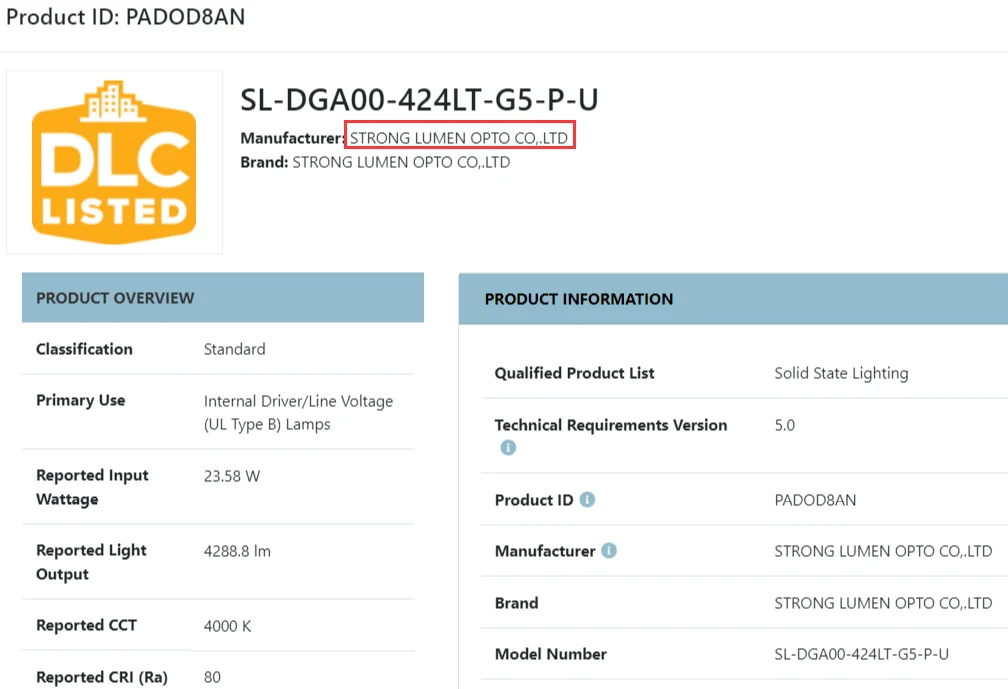
Task: Click the 5.0 technical requirements version value
Action: pyautogui.click(x=785, y=425)
